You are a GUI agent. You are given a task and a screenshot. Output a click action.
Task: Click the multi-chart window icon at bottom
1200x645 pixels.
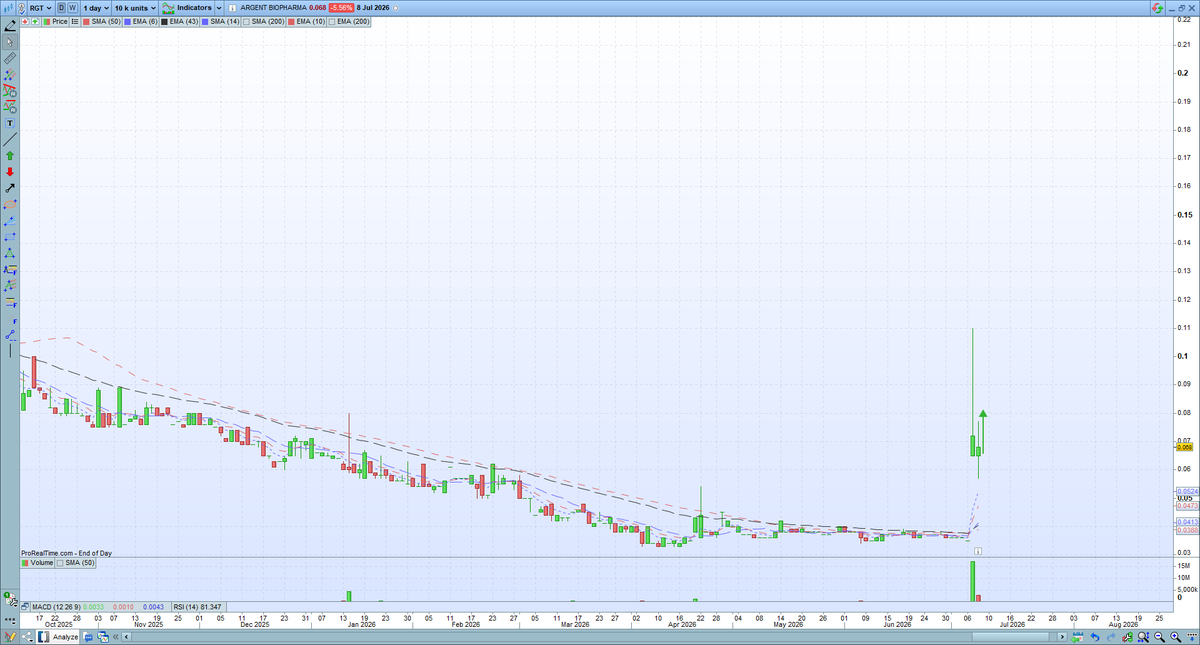click(x=103, y=636)
